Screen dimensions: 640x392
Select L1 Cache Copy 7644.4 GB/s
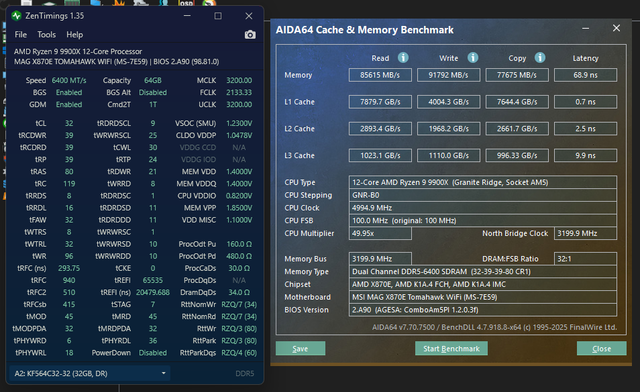517,102
